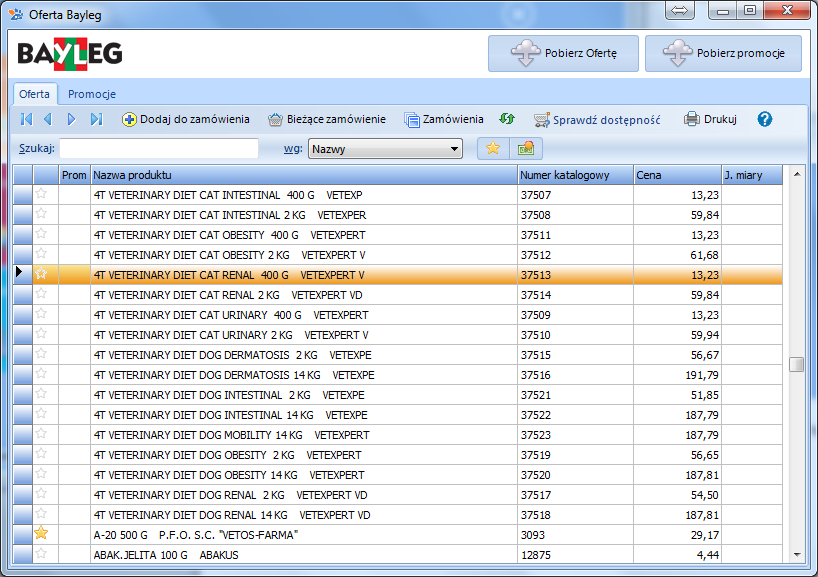Click the Prom column header
The height and width of the screenshot is (577, 818).
[74, 175]
